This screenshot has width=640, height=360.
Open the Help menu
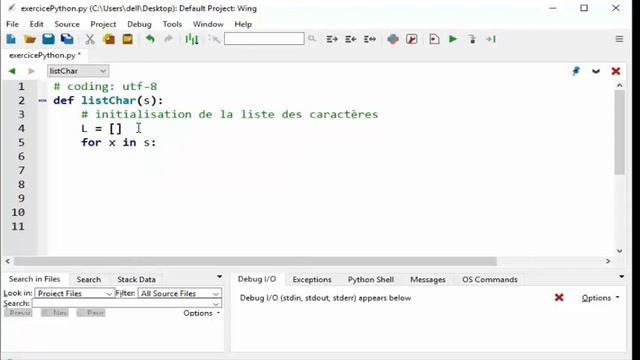[243, 24]
